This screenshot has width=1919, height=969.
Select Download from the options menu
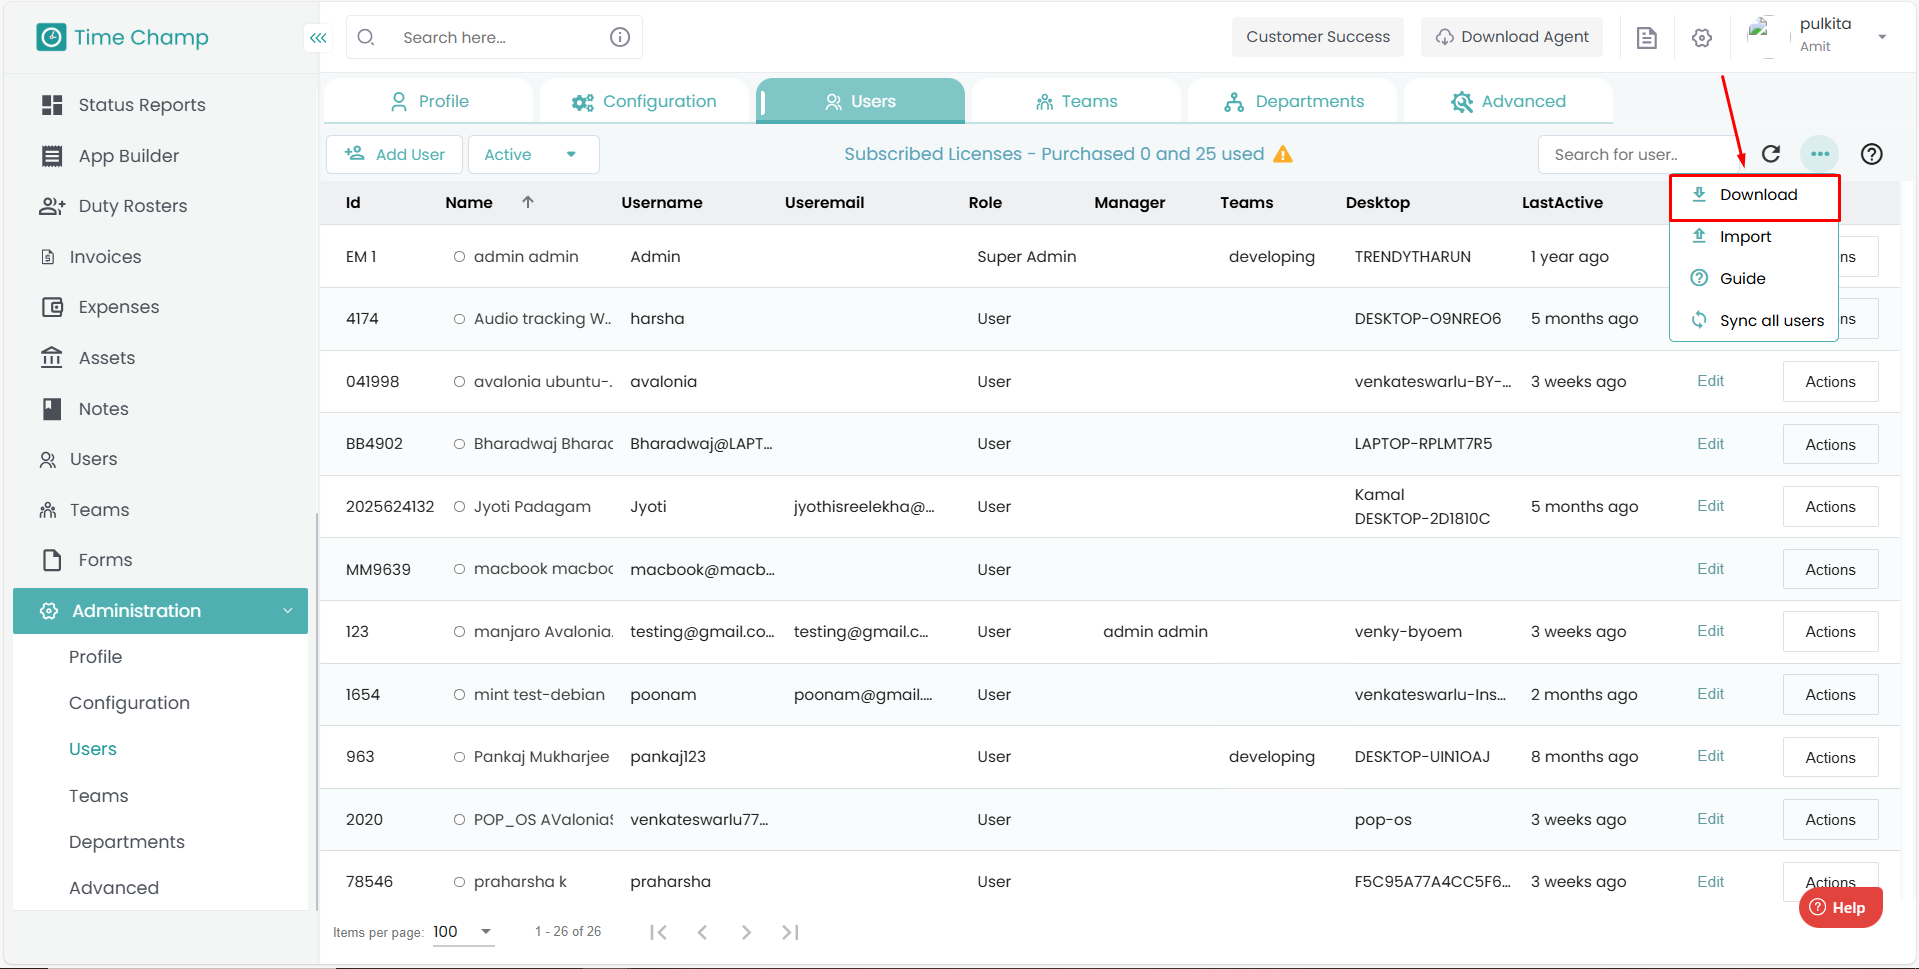point(1757,195)
